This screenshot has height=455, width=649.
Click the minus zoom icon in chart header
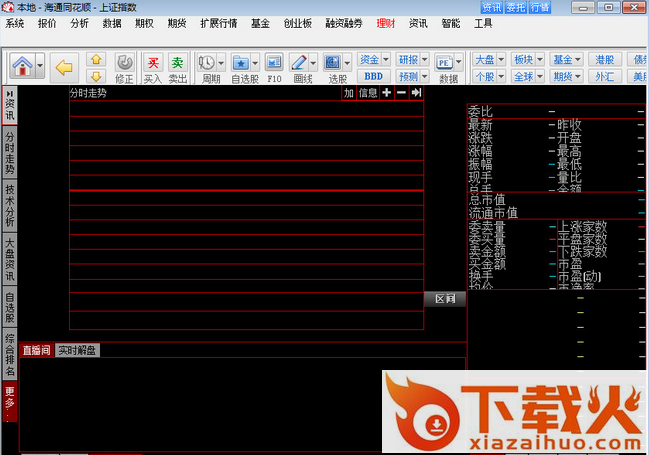[401, 93]
